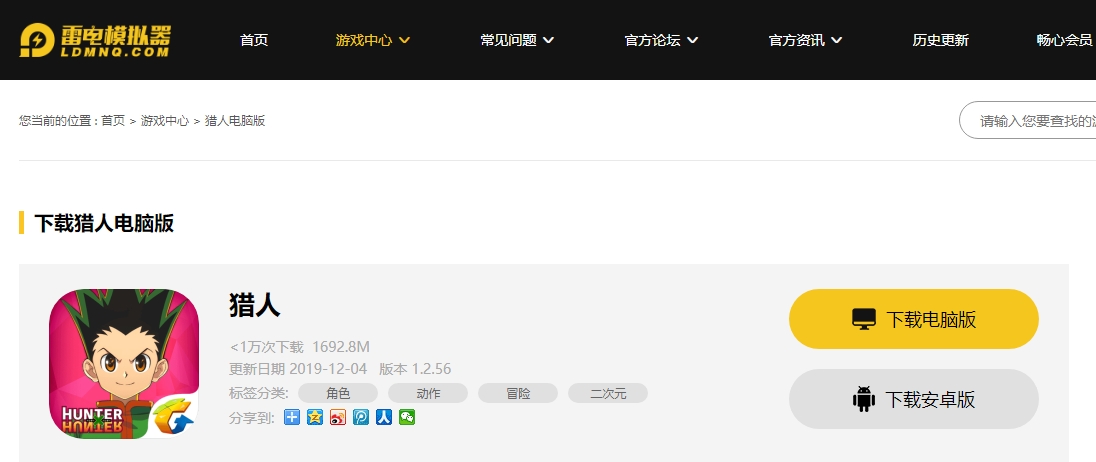Click the 首页 breadcrumb link
Image resolution: width=1096 pixels, height=462 pixels.
click(x=113, y=121)
